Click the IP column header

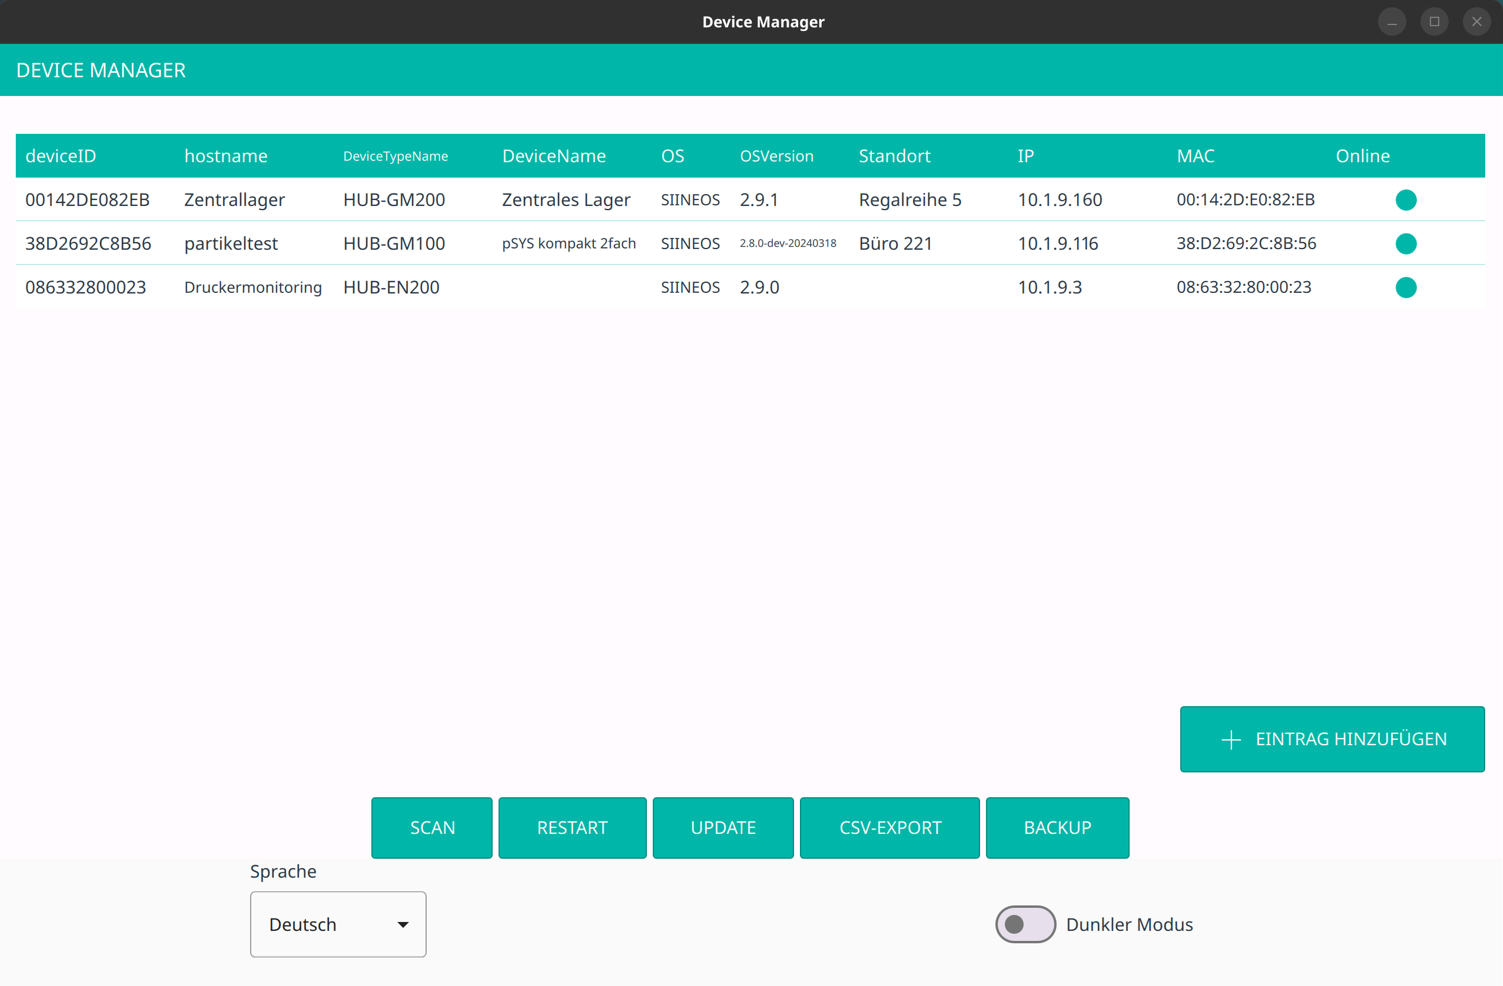click(x=1025, y=156)
